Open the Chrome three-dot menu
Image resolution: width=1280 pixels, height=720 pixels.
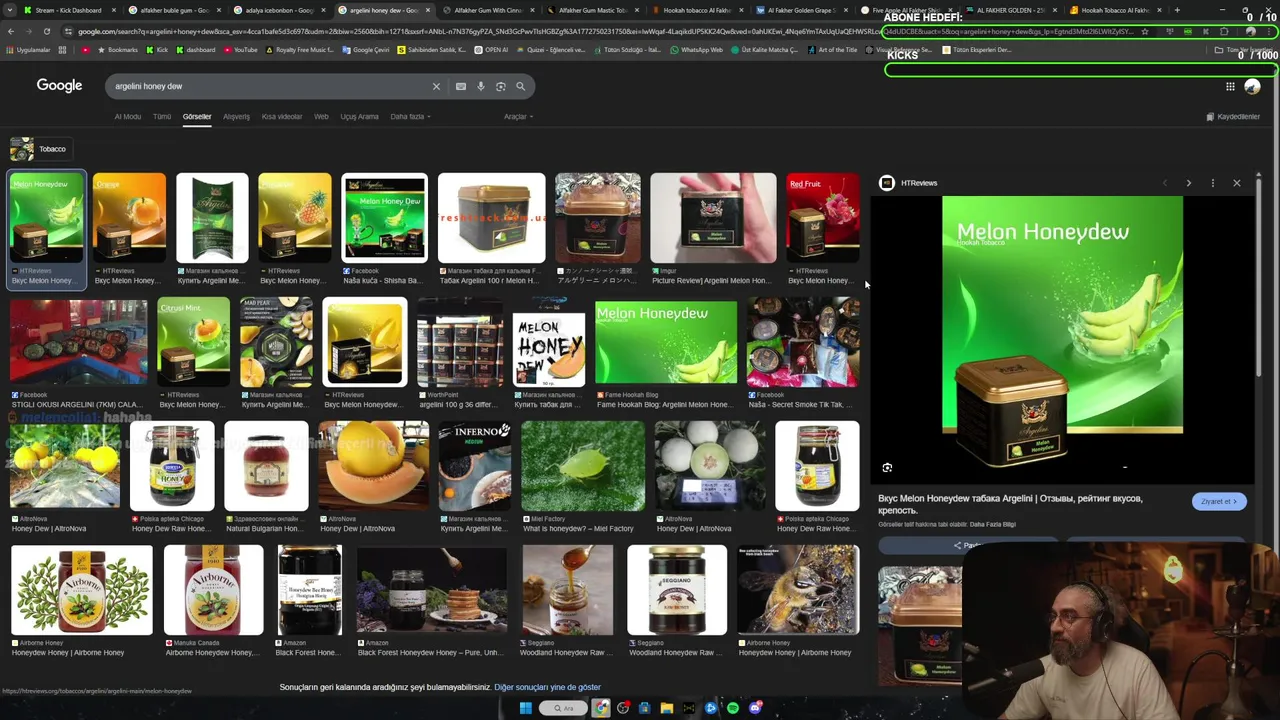[1270, 31]
